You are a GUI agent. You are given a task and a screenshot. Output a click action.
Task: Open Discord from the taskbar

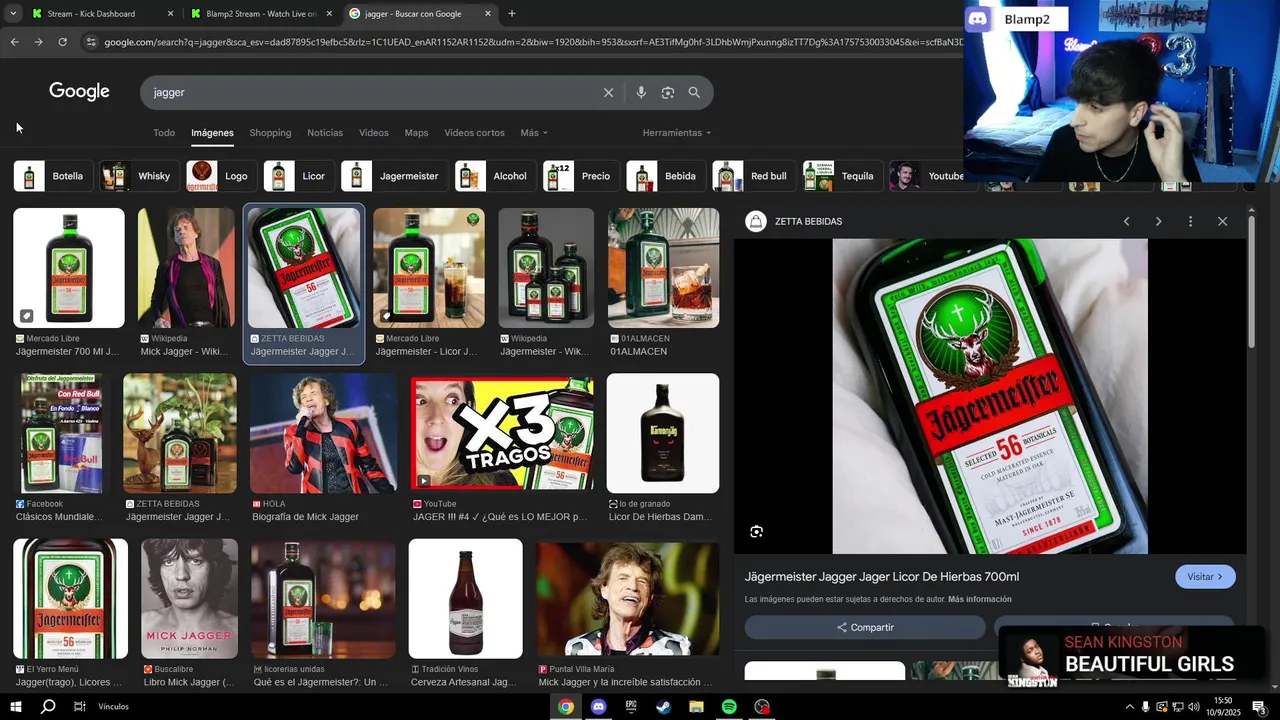pos(598,706)
